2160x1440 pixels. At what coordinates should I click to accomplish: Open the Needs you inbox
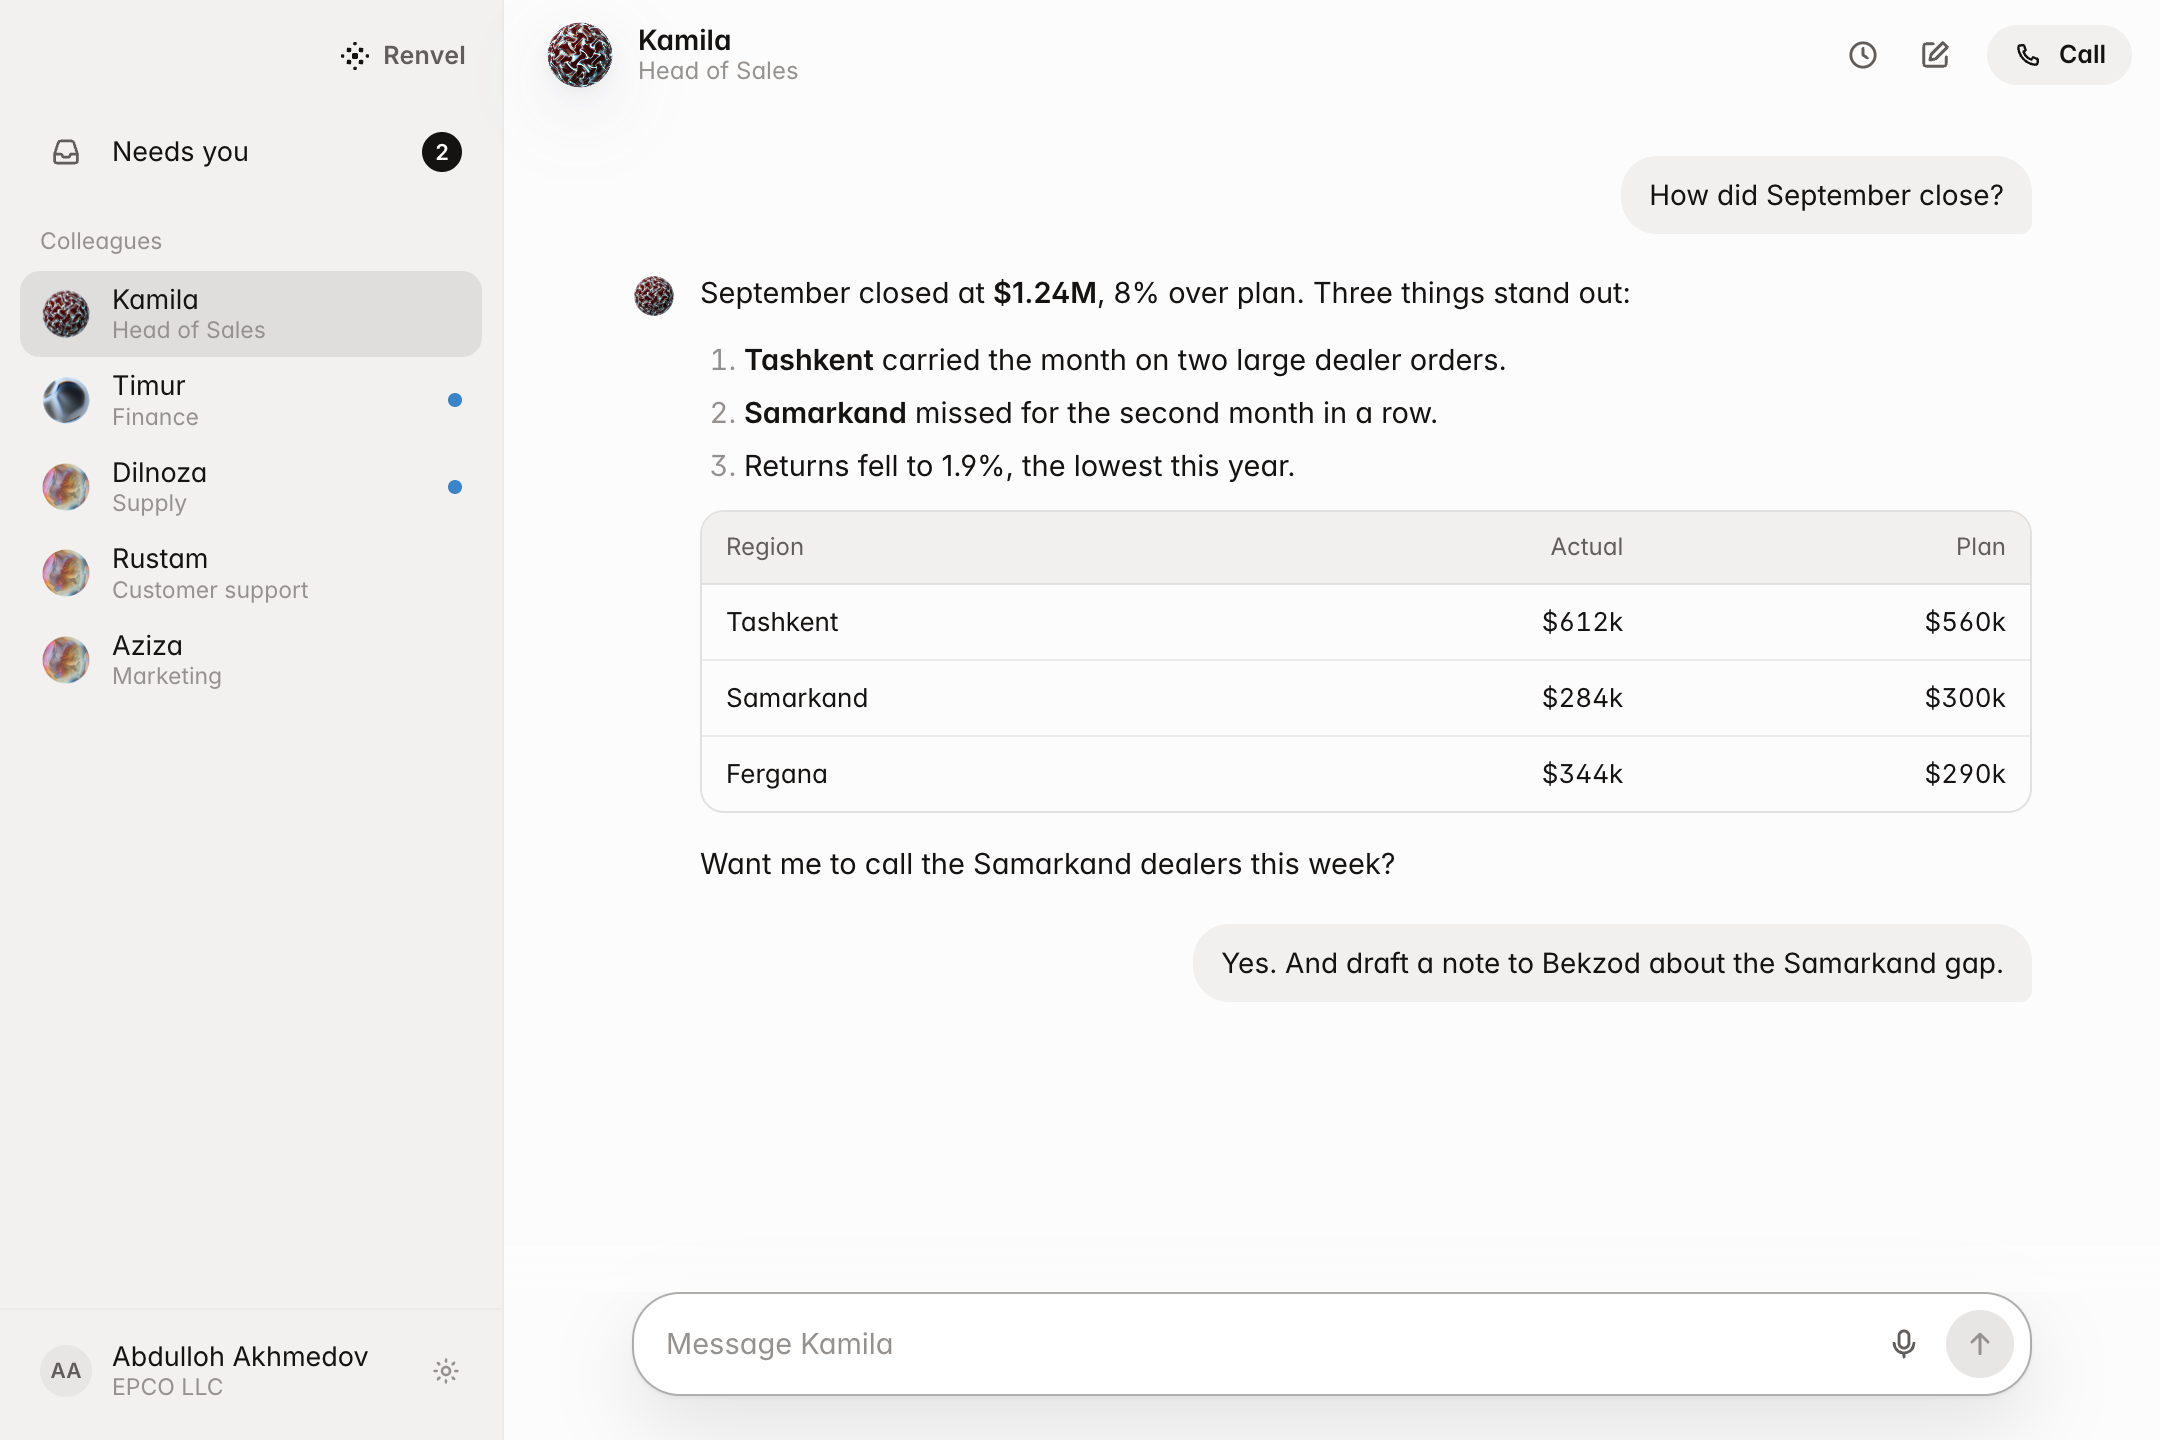click(251, 152)
